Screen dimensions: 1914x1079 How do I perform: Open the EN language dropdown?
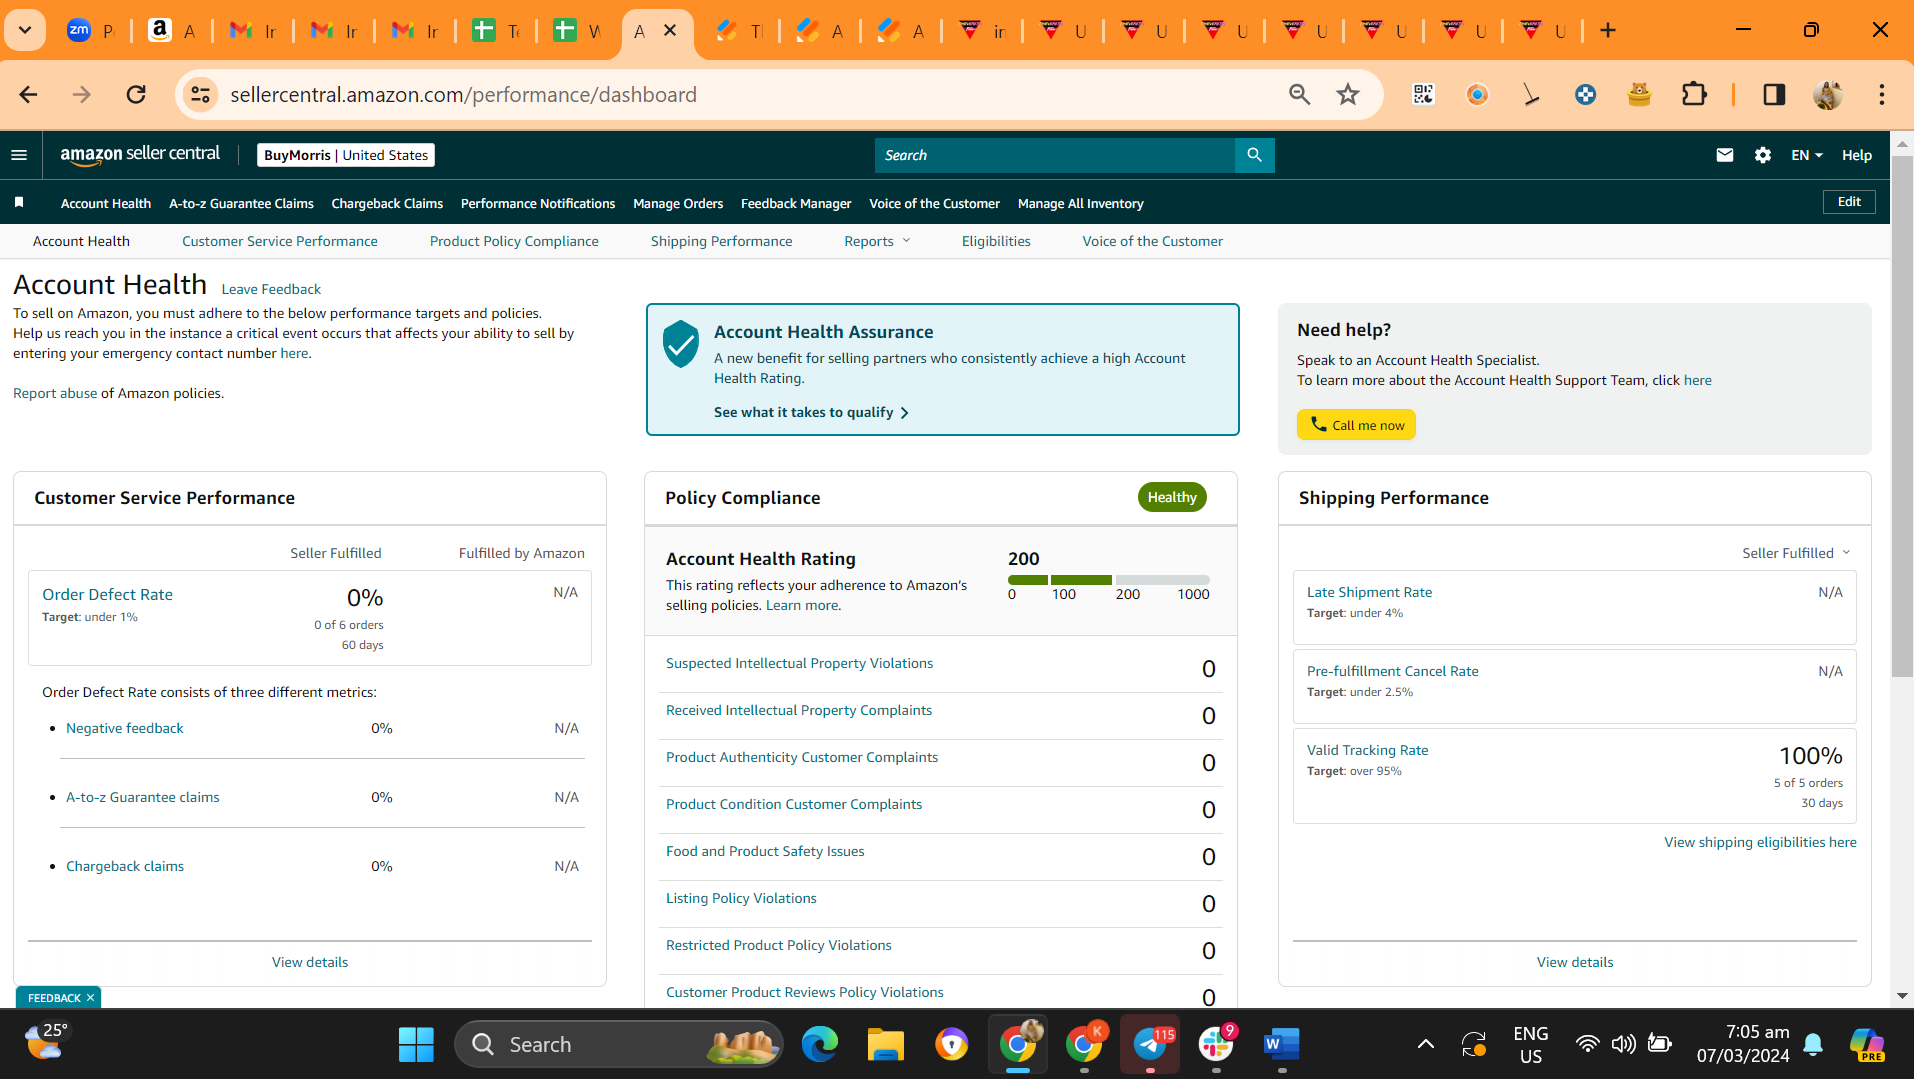(1807, 155)
